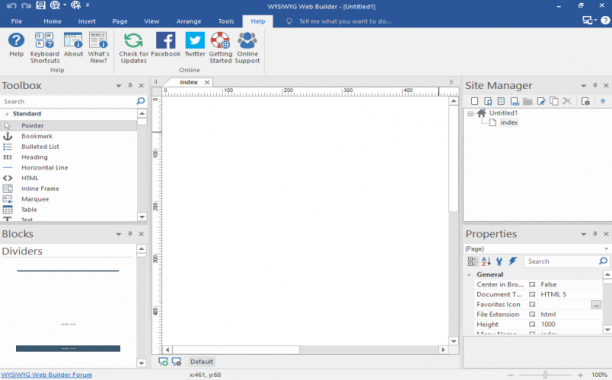
Task: Toggle the File Extension property marker
Action: 532,314
